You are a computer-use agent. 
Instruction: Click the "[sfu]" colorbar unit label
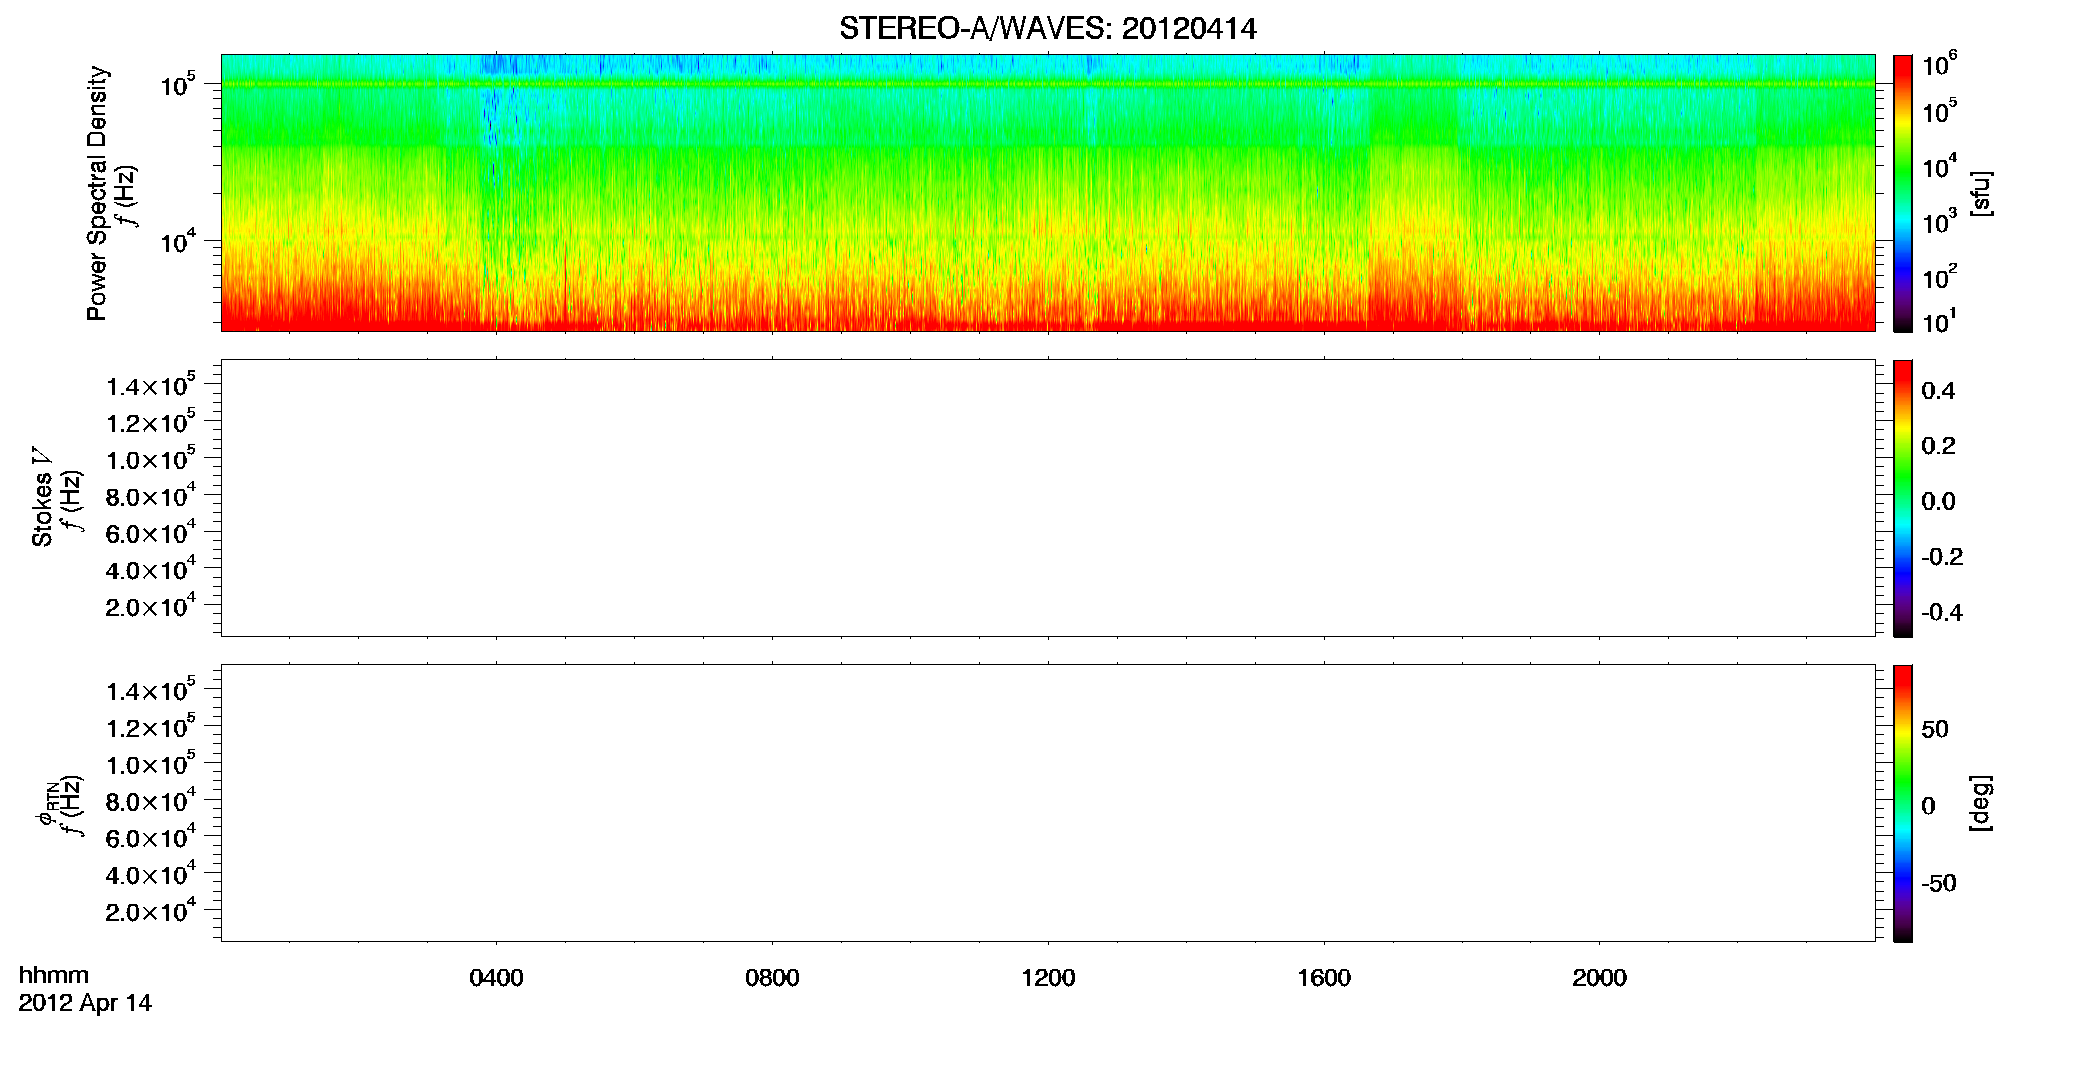tap(1981, 193)
